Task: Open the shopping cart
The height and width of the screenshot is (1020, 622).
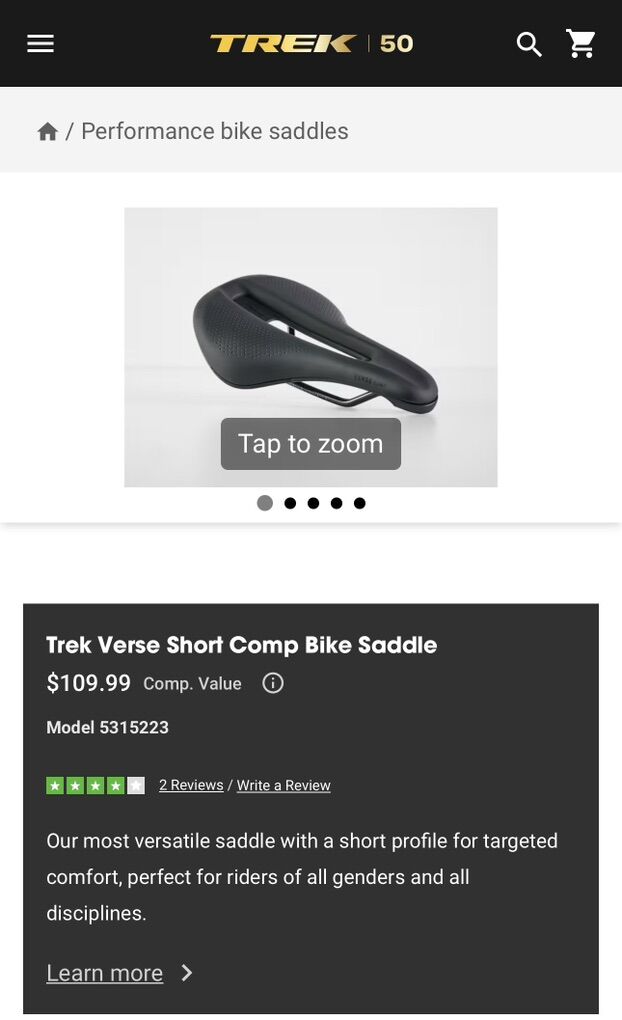Action: pyautogui.click(x=581, y=43)
